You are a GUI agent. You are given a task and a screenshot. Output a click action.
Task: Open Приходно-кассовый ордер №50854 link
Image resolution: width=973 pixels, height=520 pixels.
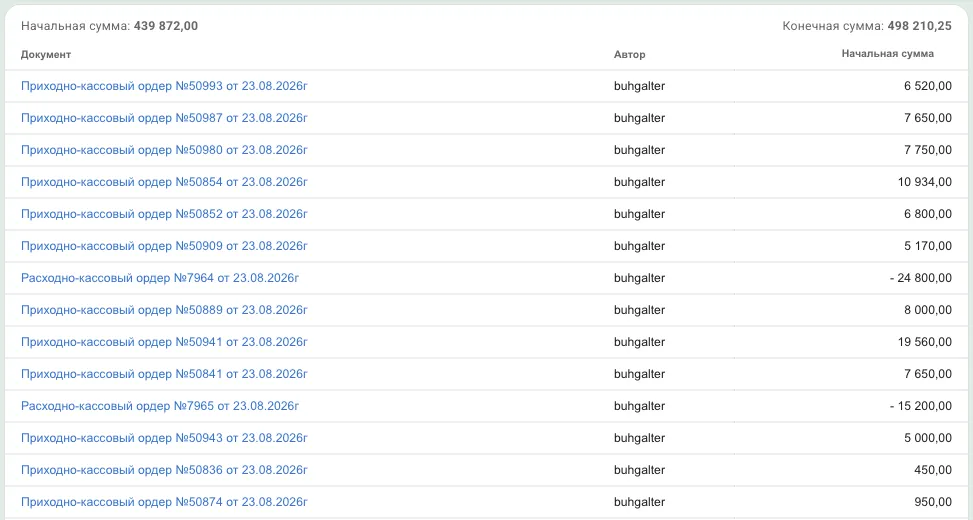[164, 182]
